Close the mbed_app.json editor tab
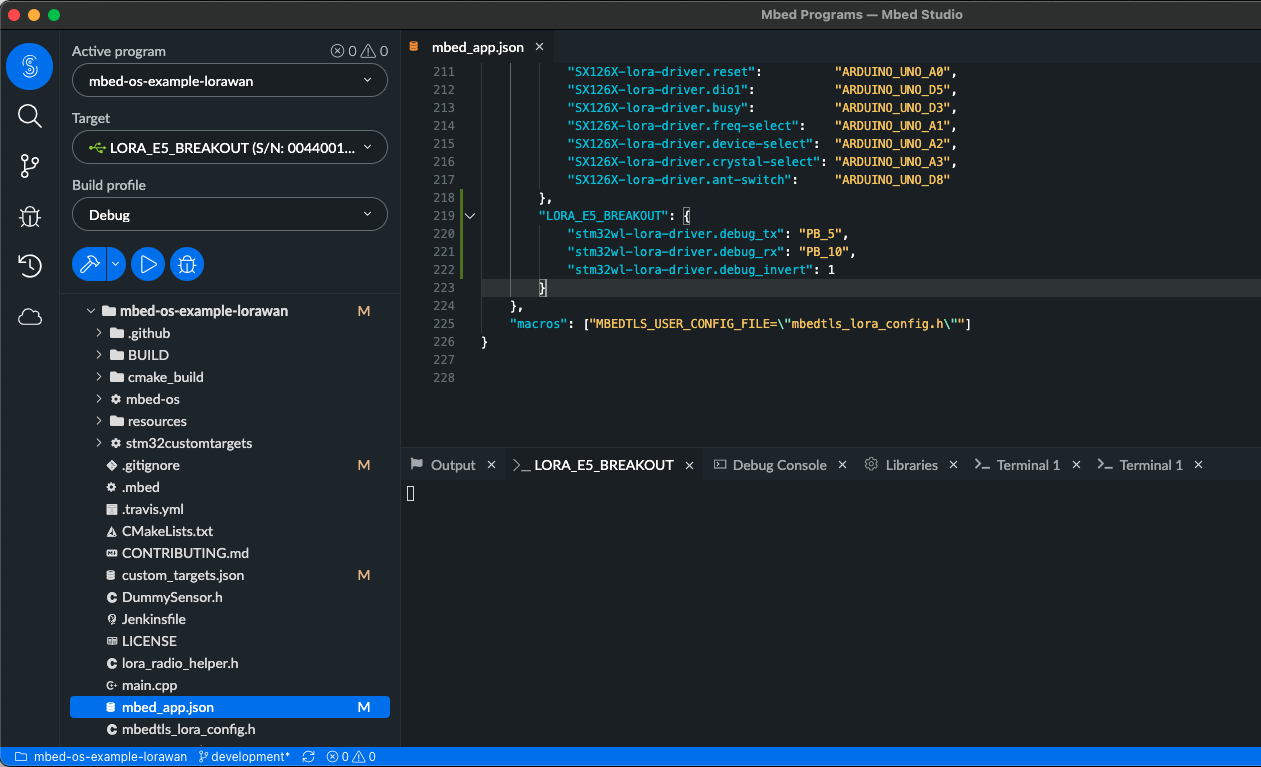1261x767 pixels. (540, 47)
